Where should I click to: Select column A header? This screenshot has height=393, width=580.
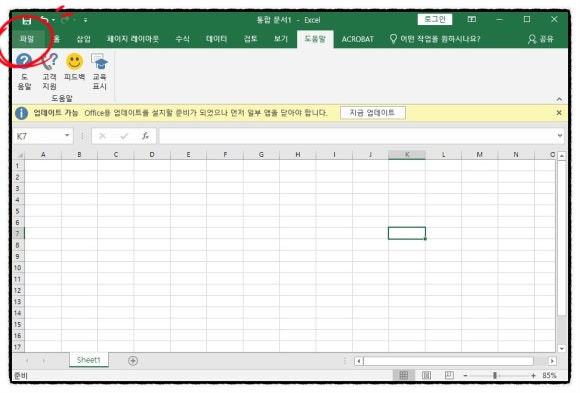(x=43, y=155)
